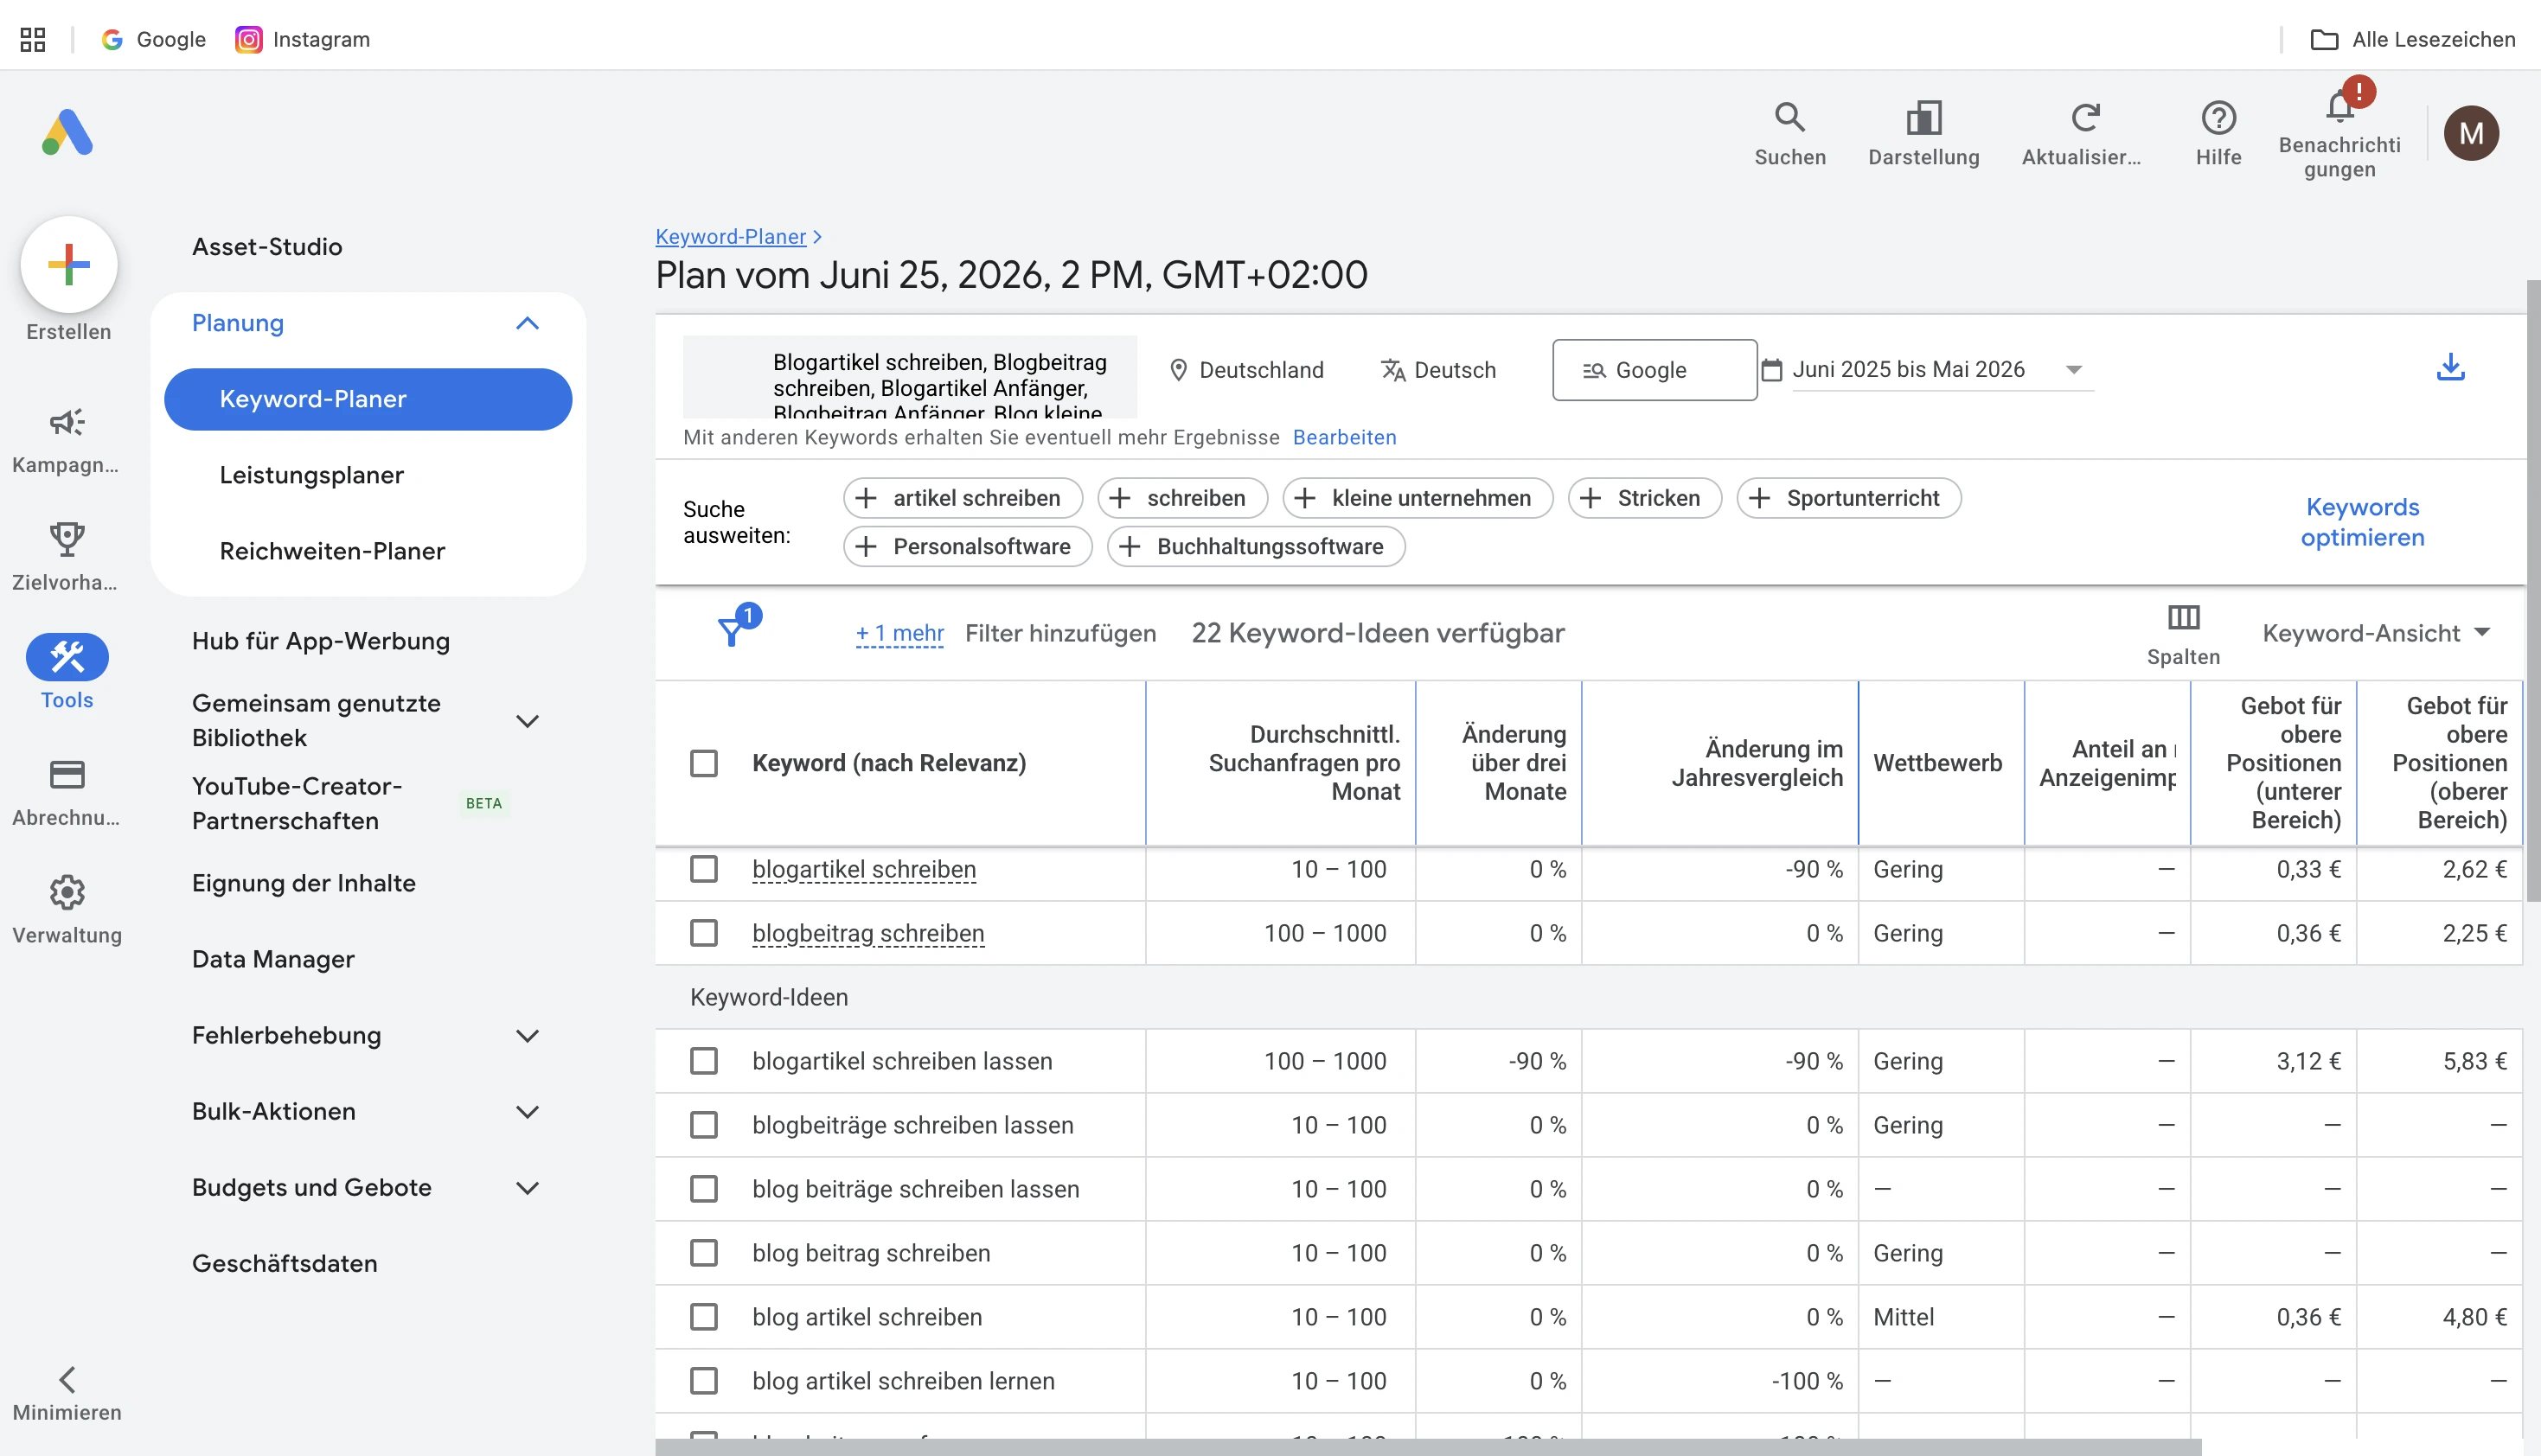Screen dimensions: 2541x1456
Task: Check 'blogbeiträge schreiben lassen' checkbox
Action: tap(704, 1125)
